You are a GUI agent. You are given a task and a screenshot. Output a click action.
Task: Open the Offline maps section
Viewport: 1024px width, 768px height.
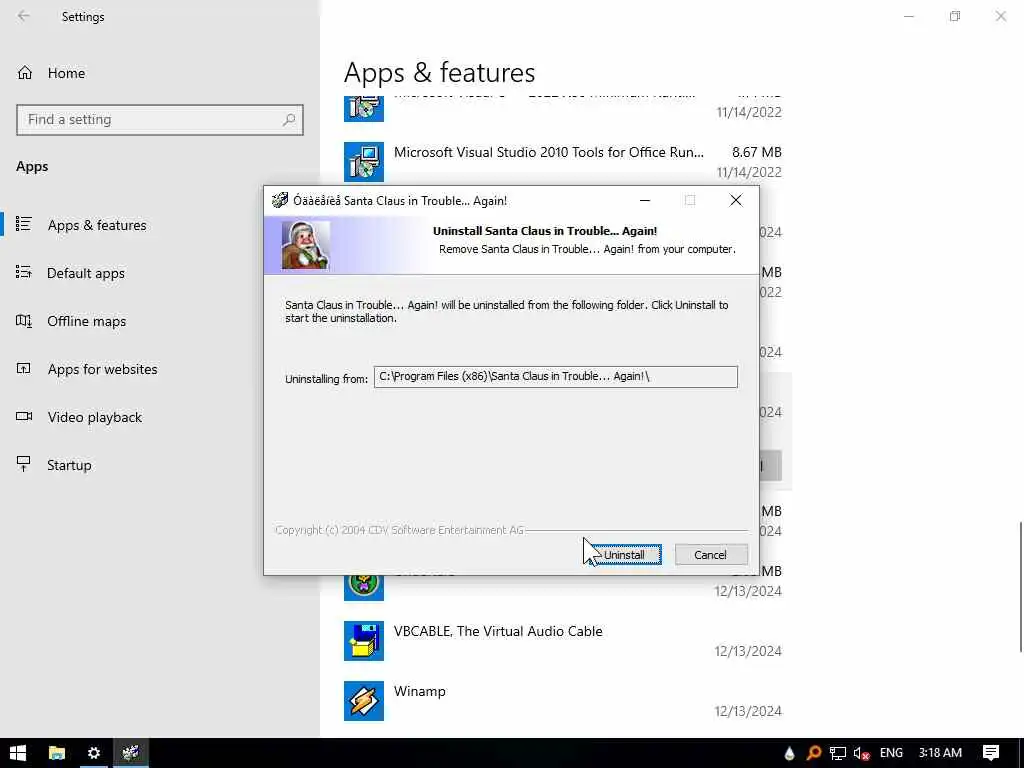[86, 321]
